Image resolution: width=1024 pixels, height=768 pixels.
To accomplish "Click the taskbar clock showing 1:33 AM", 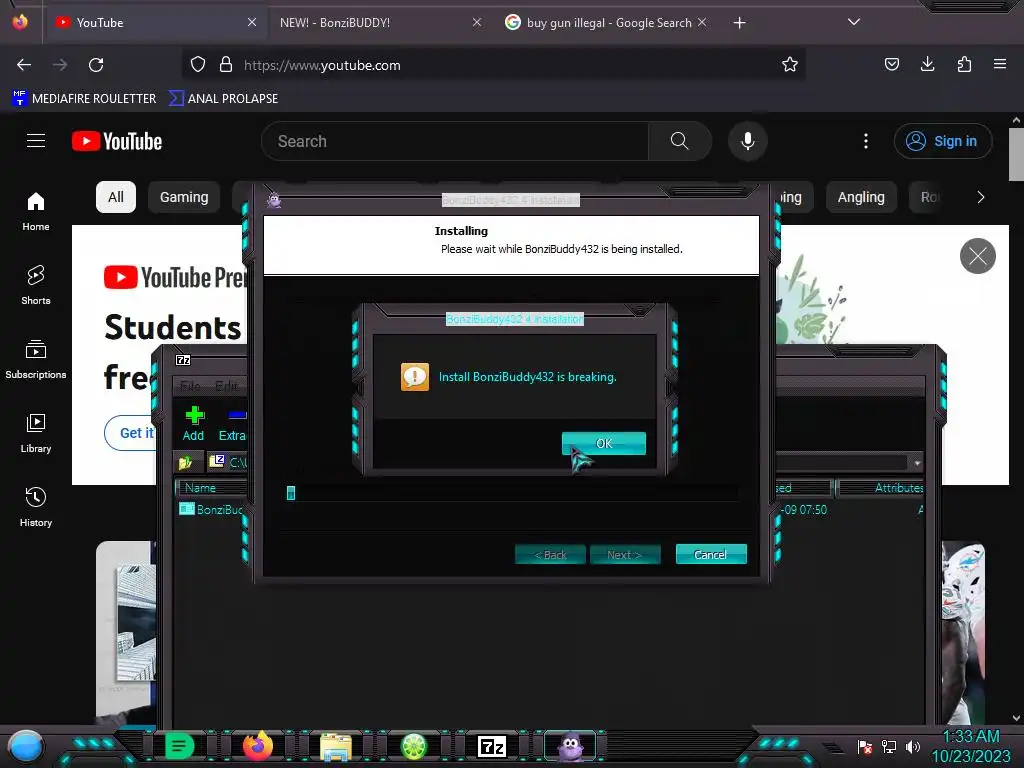I will pyautogui.click(x=970, y=746).
